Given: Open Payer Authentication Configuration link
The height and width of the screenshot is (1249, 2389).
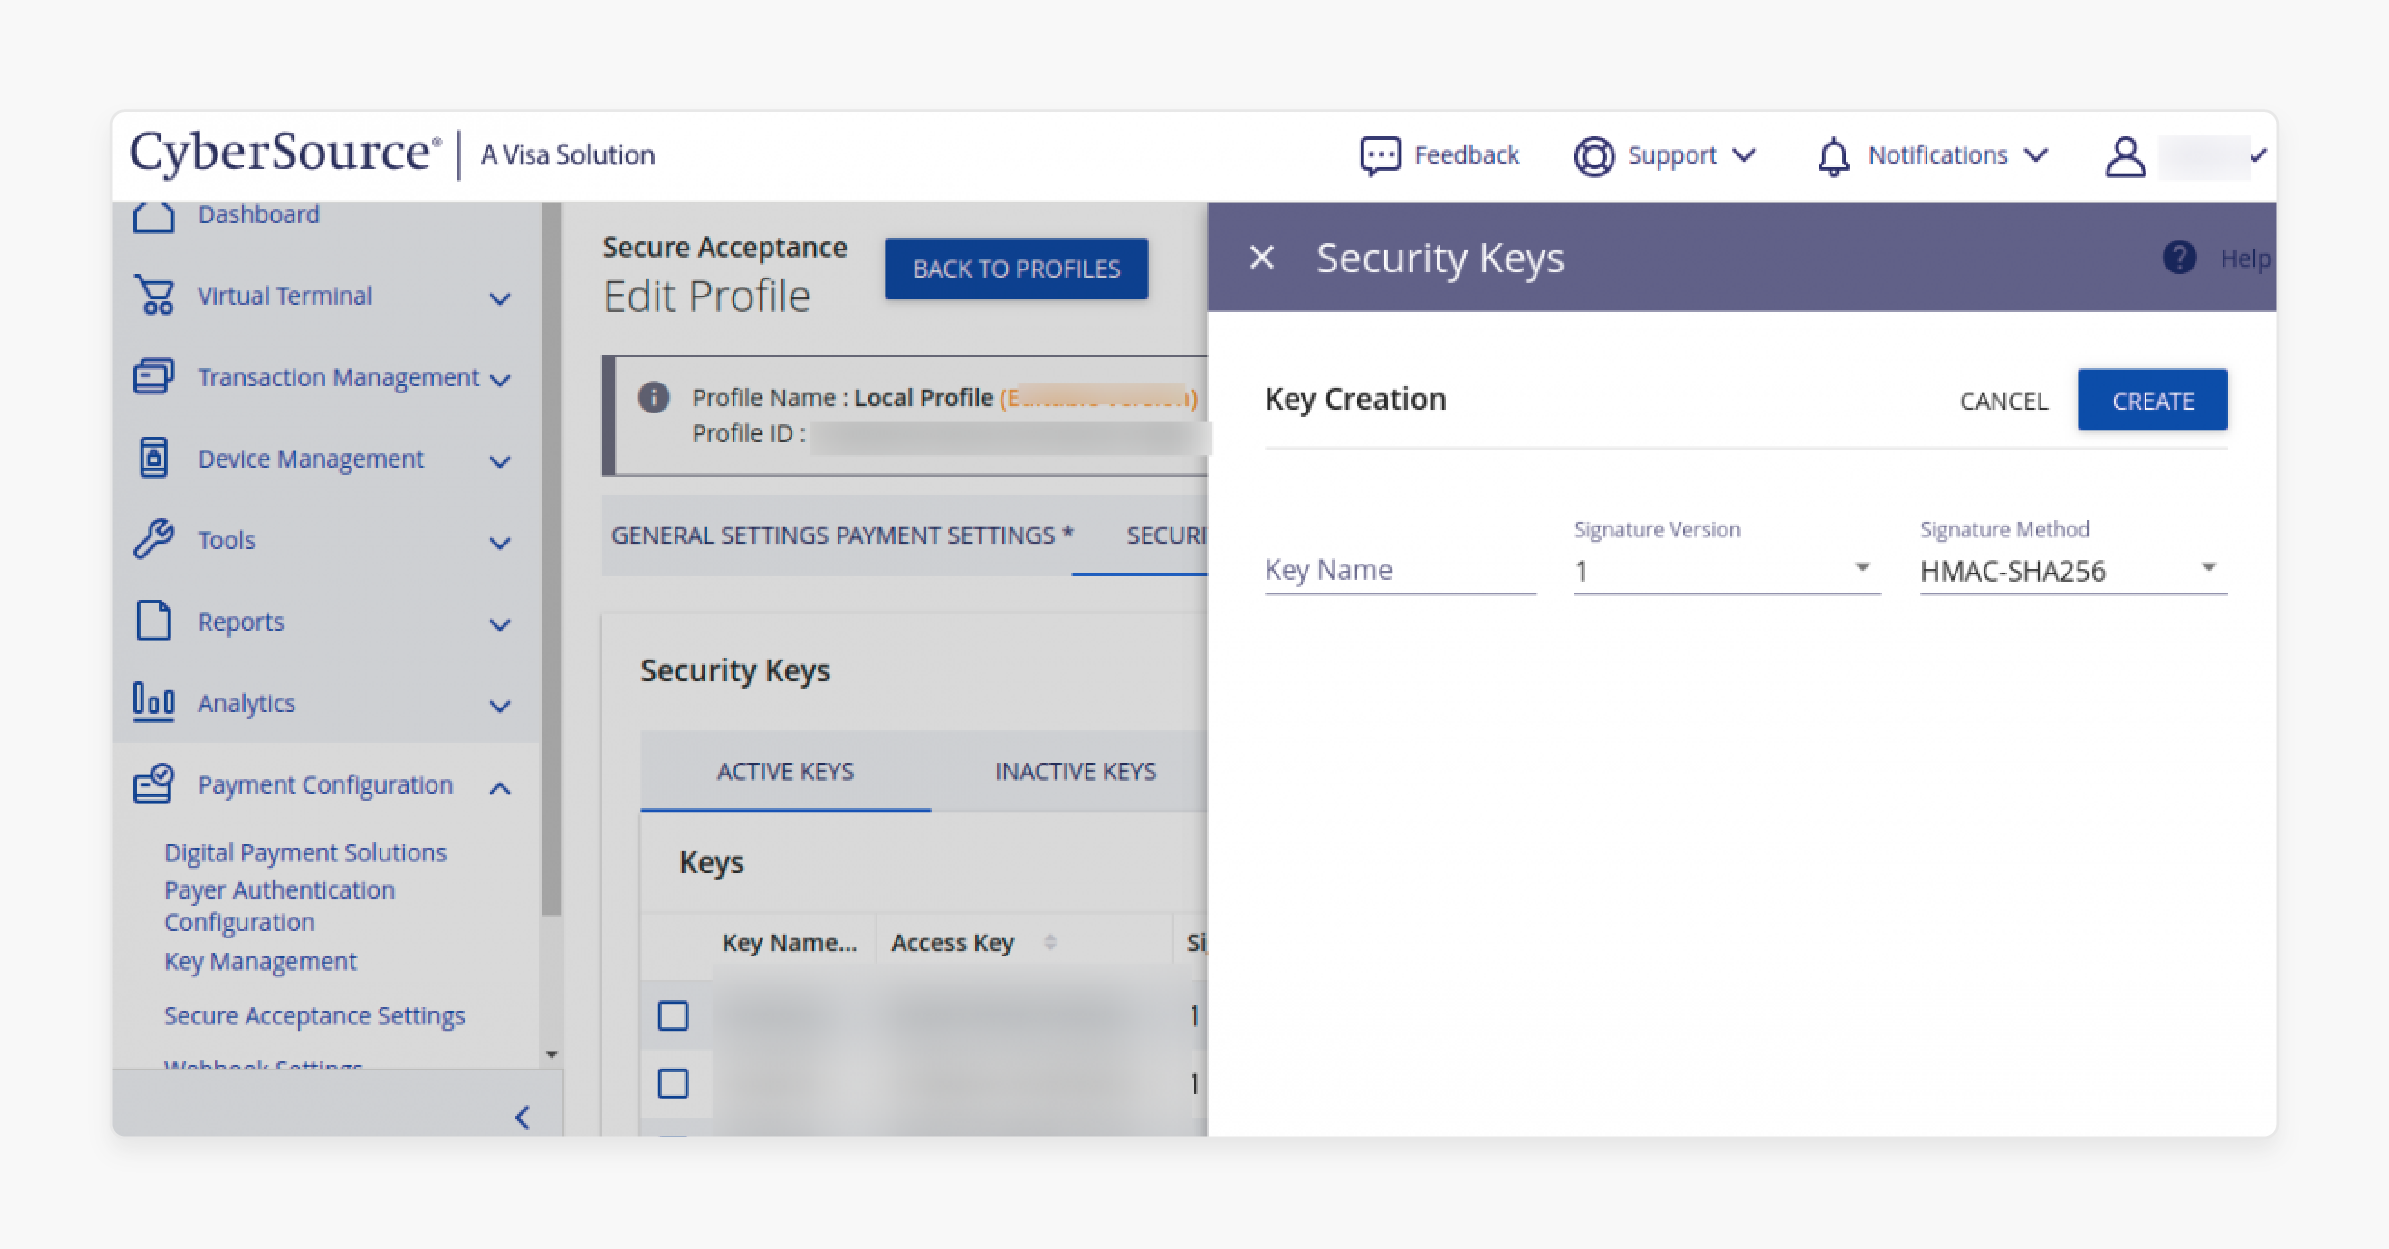Looking at the screenshot, I should (279, 906).
